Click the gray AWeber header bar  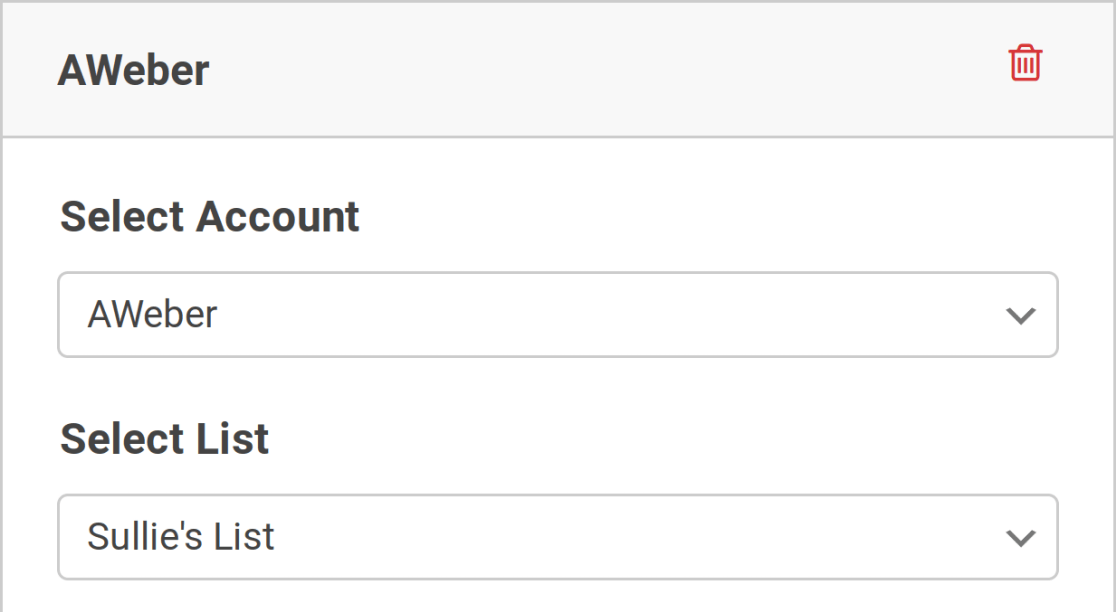(557, 69)
